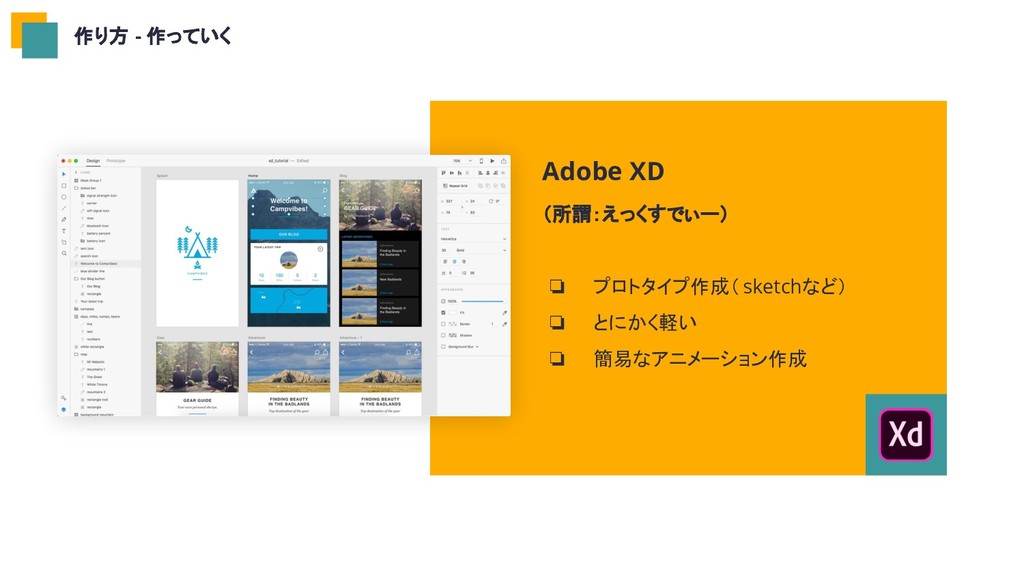Align text left in the Text section
The height and width of the screenshot is (576, 1024).
coord(445,261)
